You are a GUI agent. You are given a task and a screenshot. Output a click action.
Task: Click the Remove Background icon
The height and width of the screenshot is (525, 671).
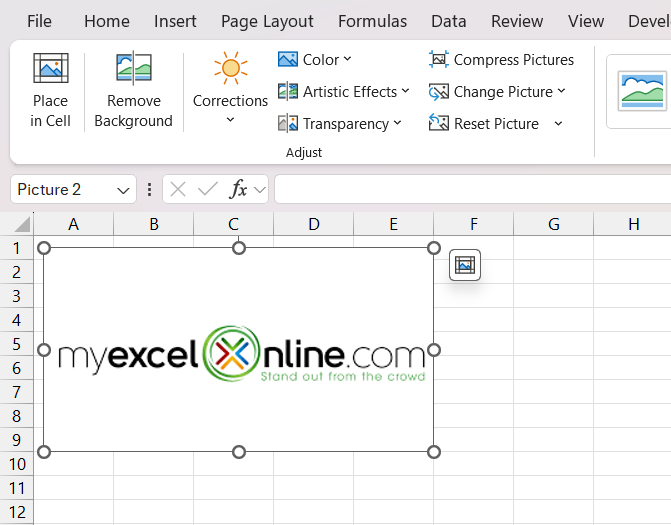point(134,67)
